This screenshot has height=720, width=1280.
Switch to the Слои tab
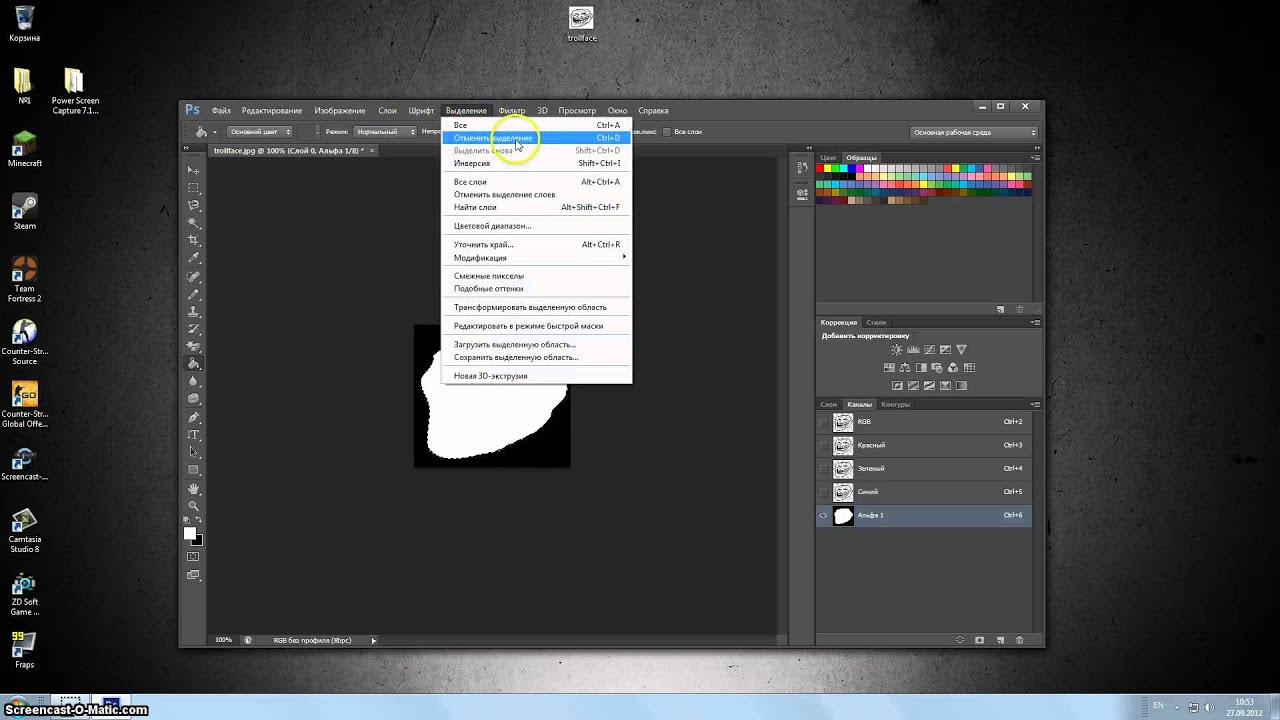pos(829,404)
